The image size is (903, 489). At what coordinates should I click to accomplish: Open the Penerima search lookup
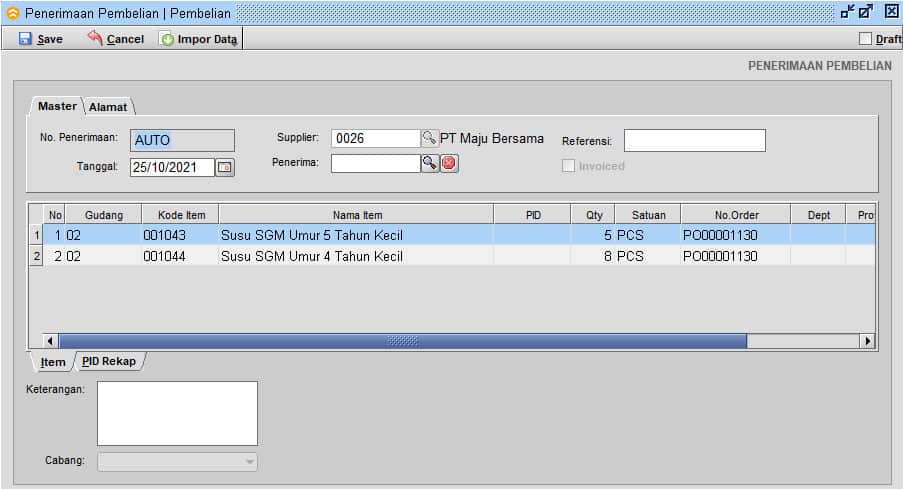click(x=430, y=163)
